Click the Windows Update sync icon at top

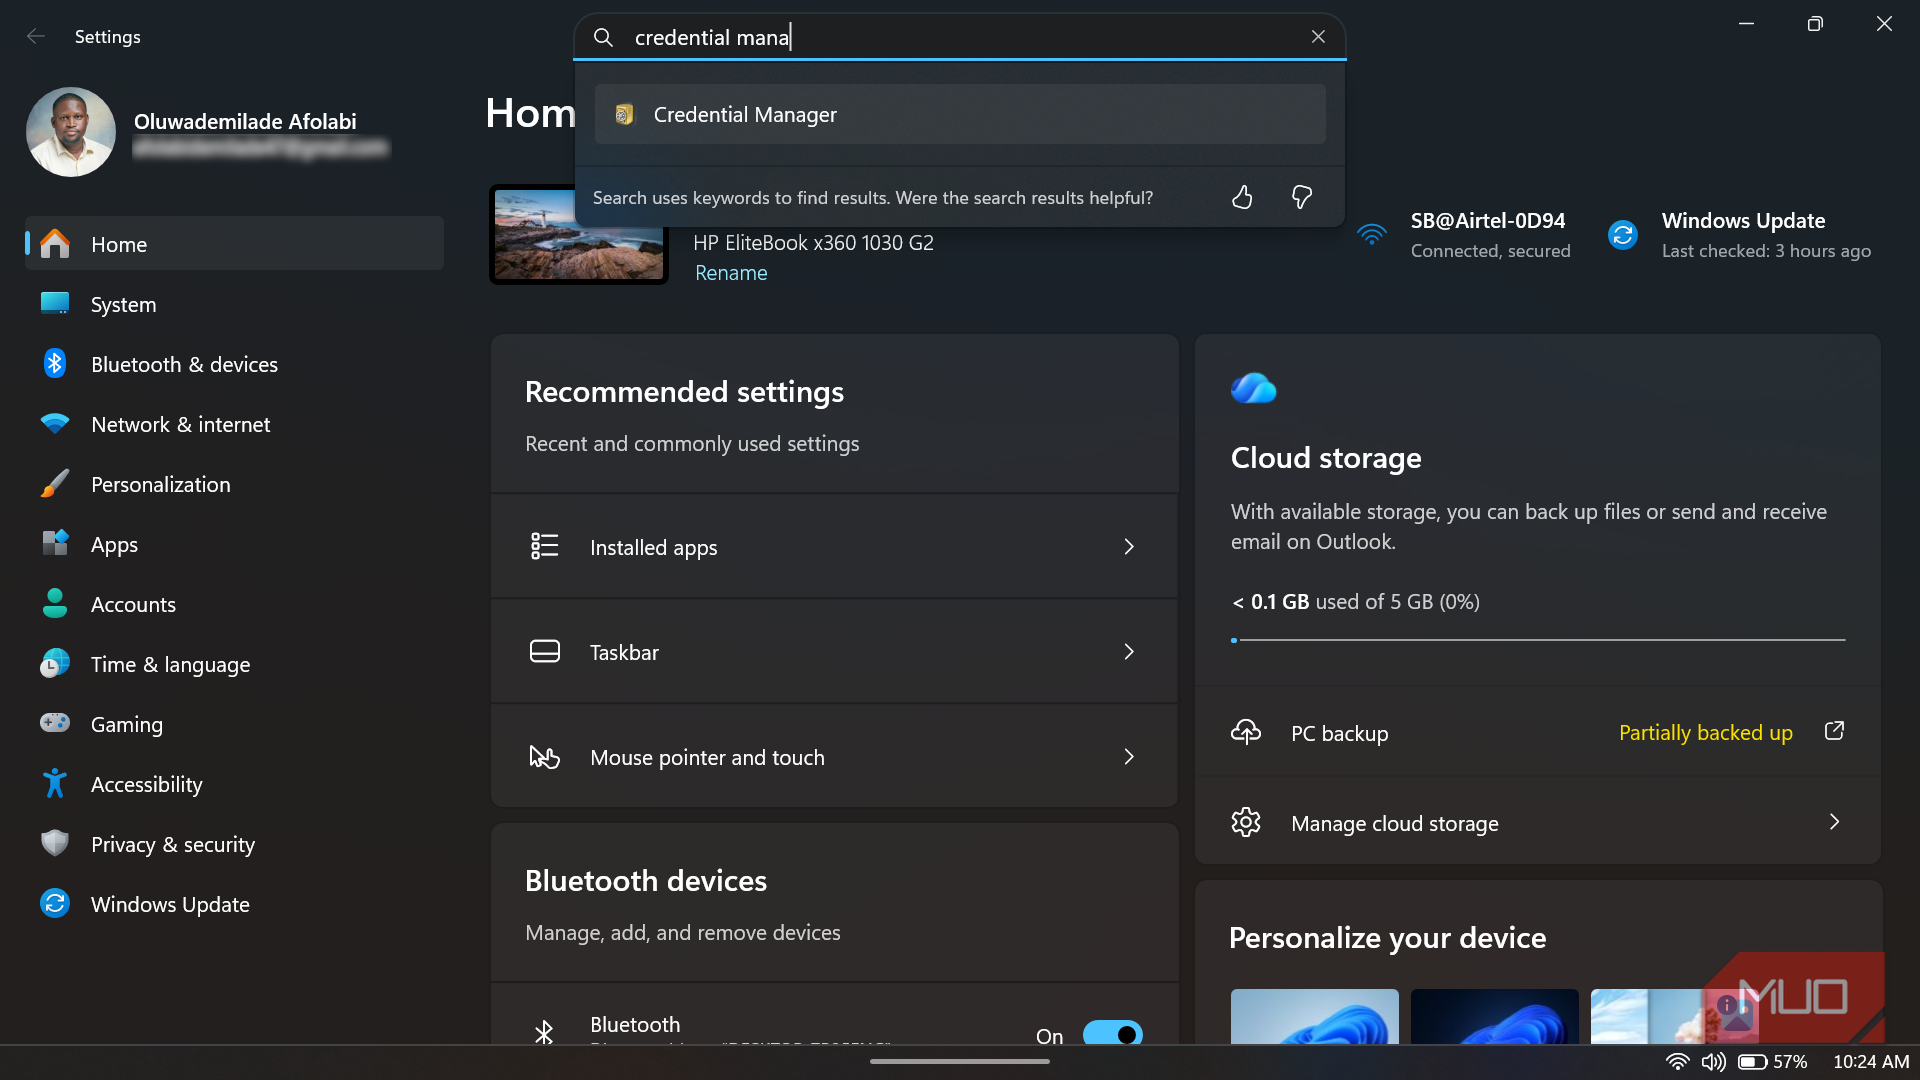tap(1623, 235)
